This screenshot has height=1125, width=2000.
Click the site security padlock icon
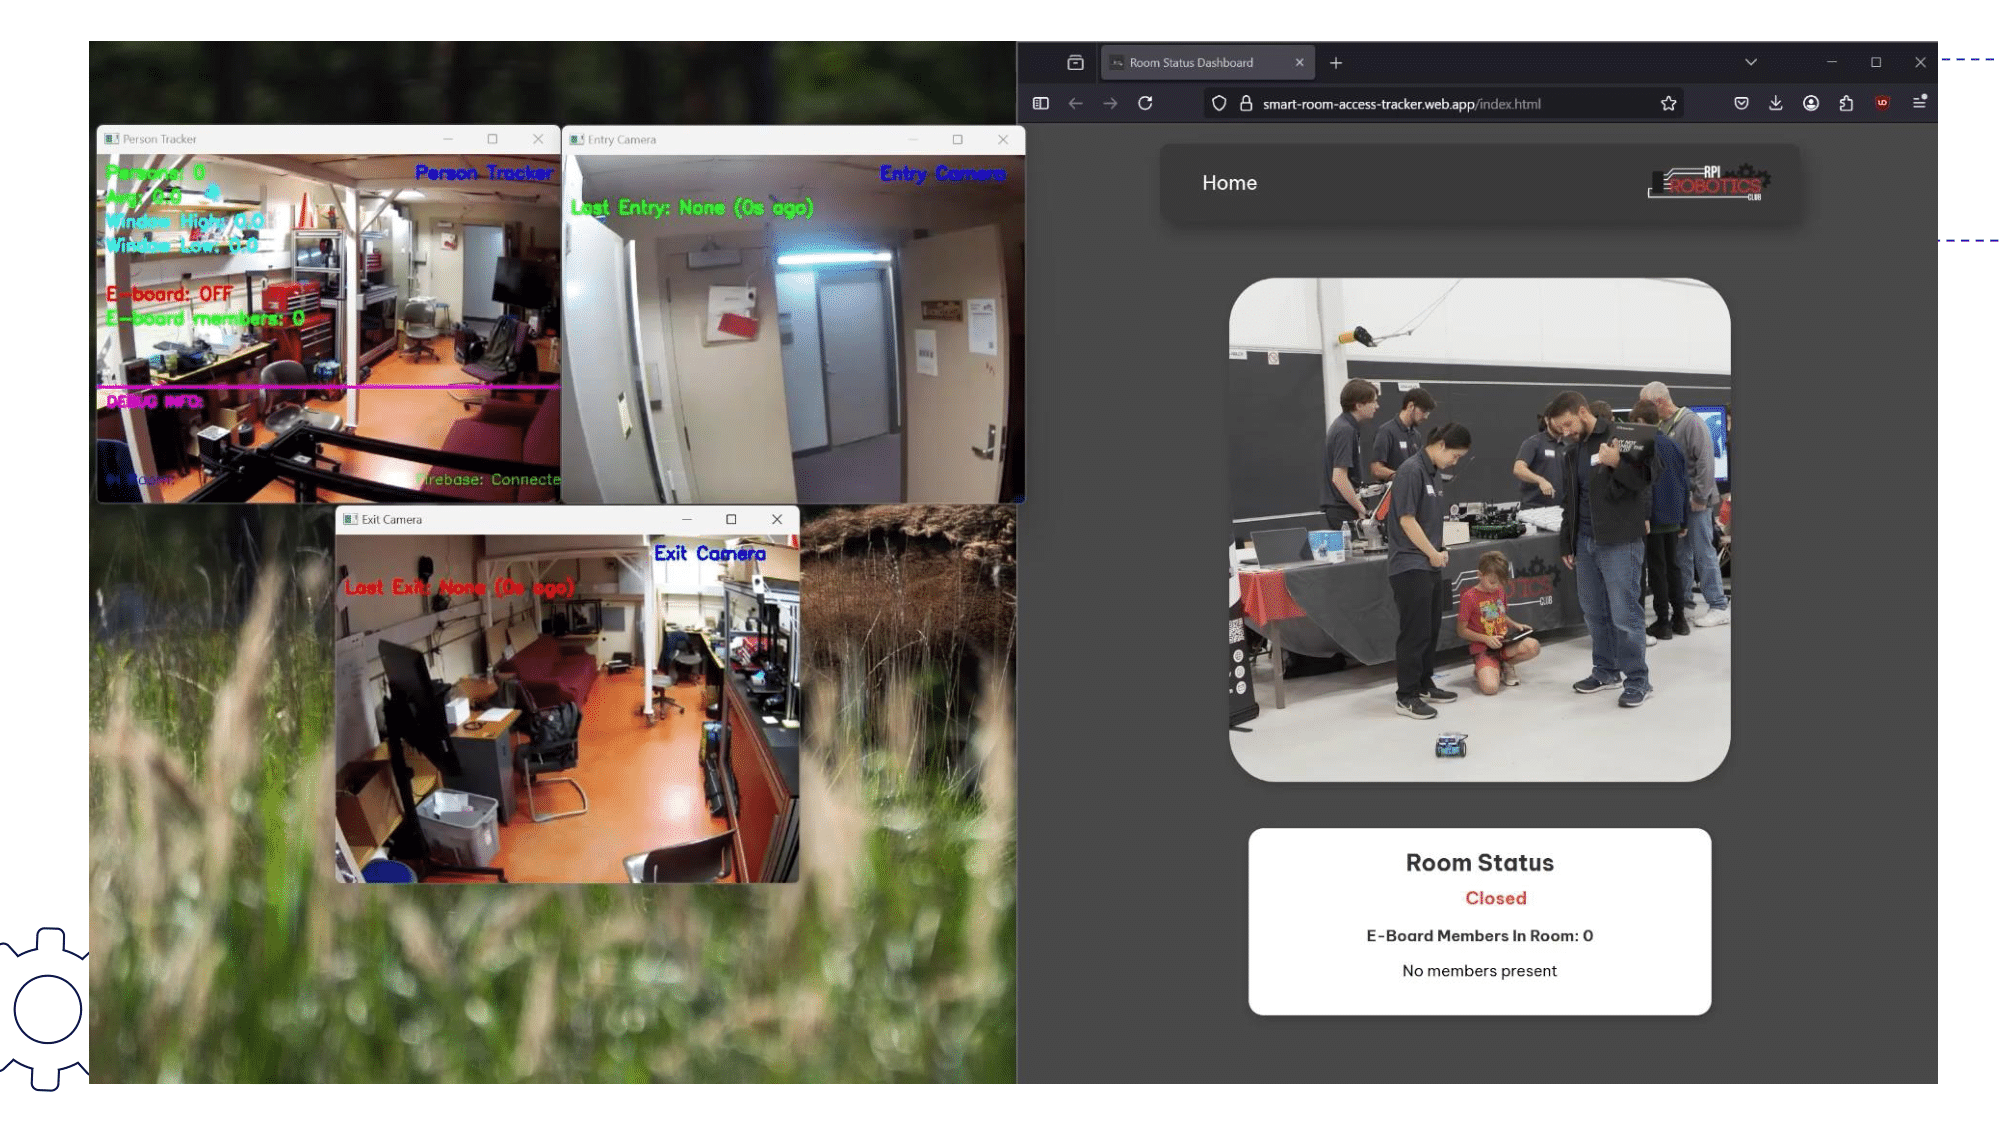(x=1246, y=103)
